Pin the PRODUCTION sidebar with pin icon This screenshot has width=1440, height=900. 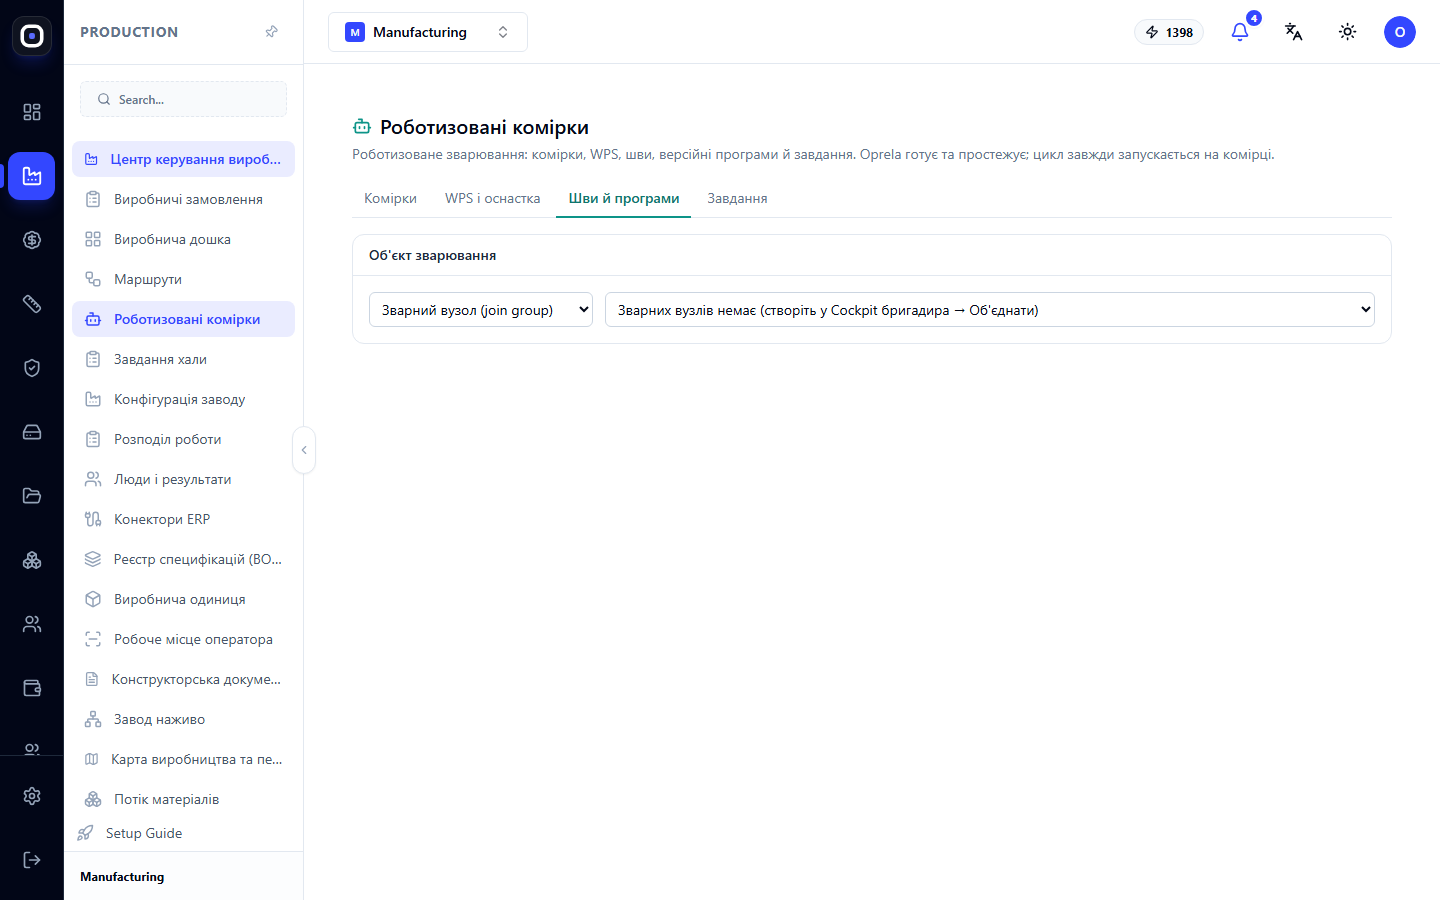coord(271,32)
